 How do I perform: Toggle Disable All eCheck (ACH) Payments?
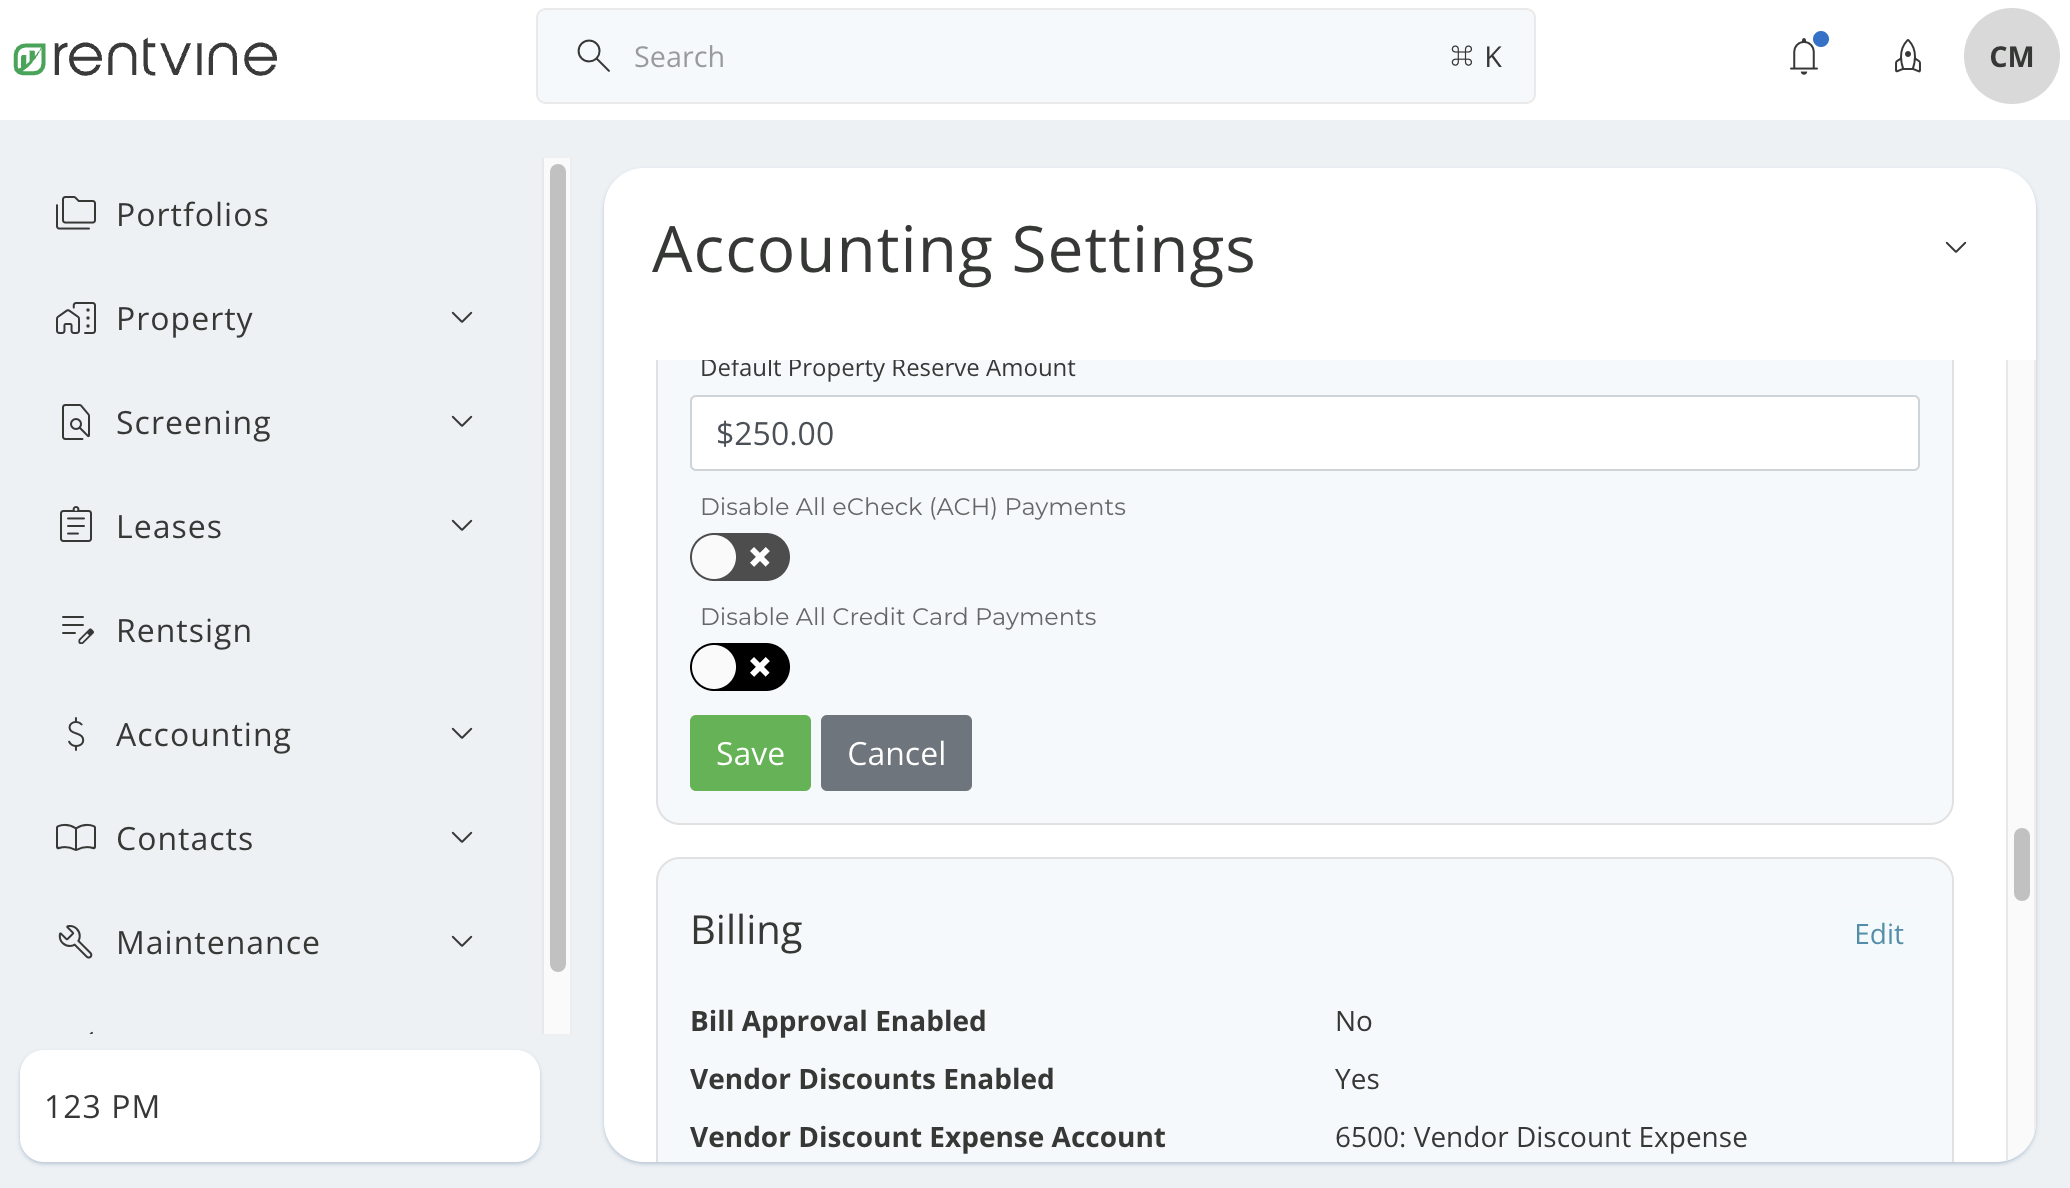click(x=739, y=557)
